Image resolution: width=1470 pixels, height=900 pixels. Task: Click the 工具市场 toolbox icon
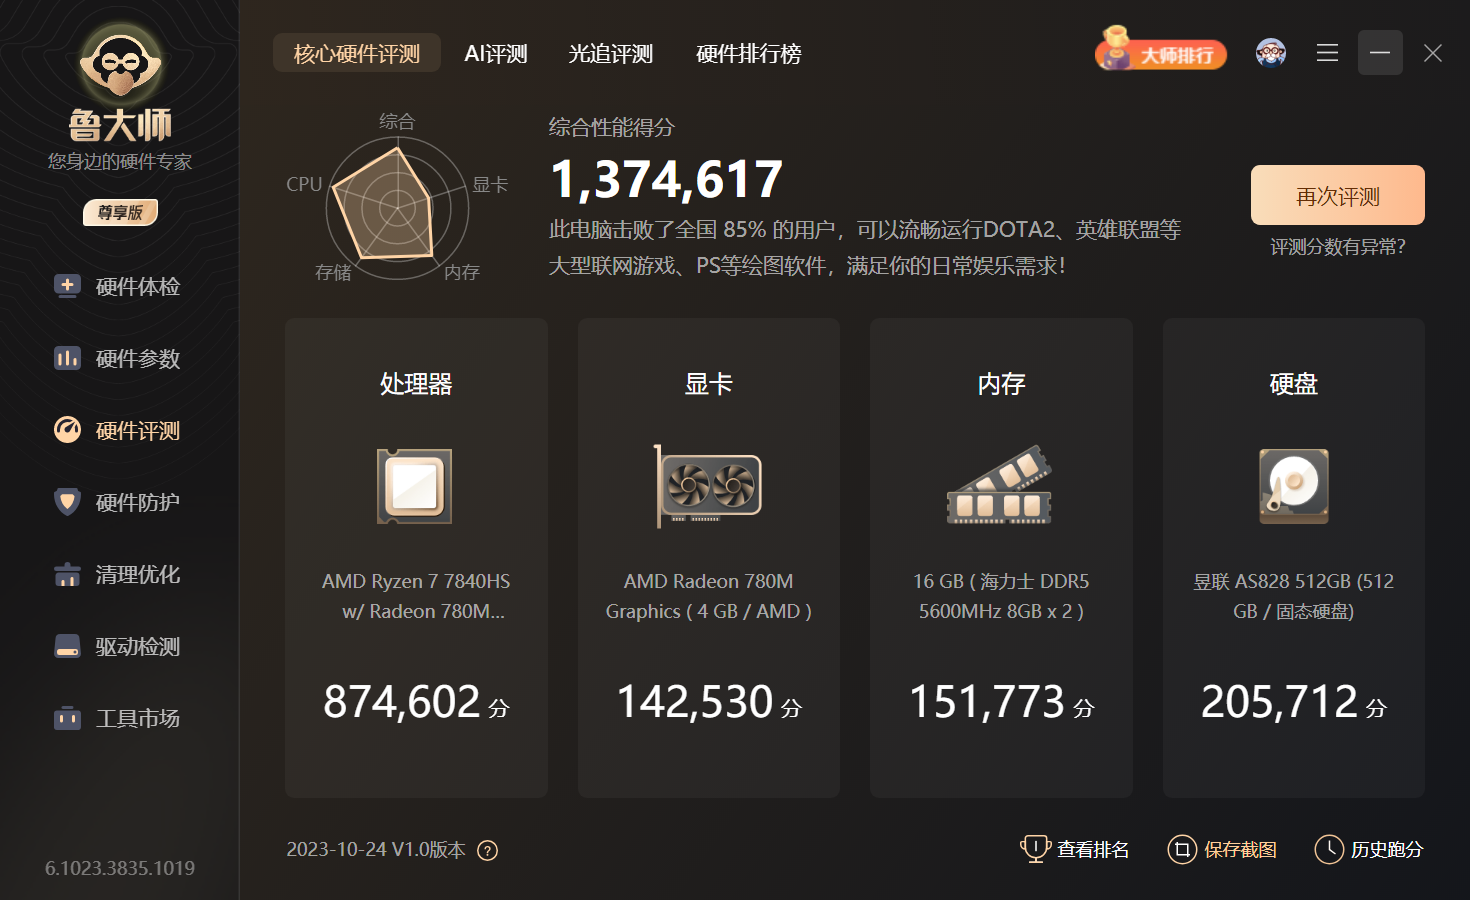67,718
